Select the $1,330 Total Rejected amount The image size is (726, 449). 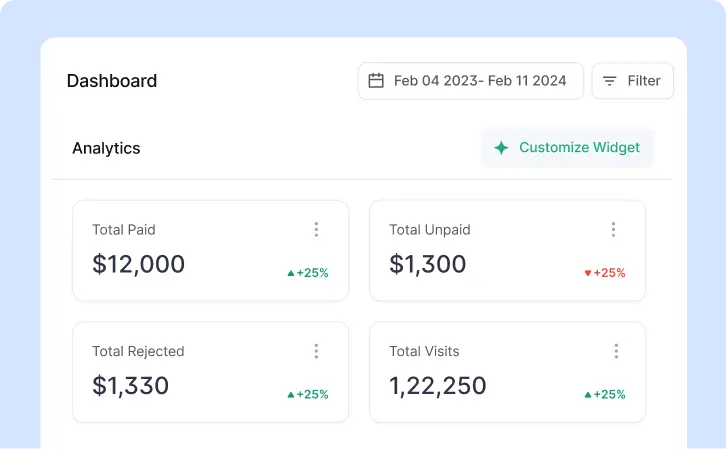pyautogui.click(x=130, y=386)
